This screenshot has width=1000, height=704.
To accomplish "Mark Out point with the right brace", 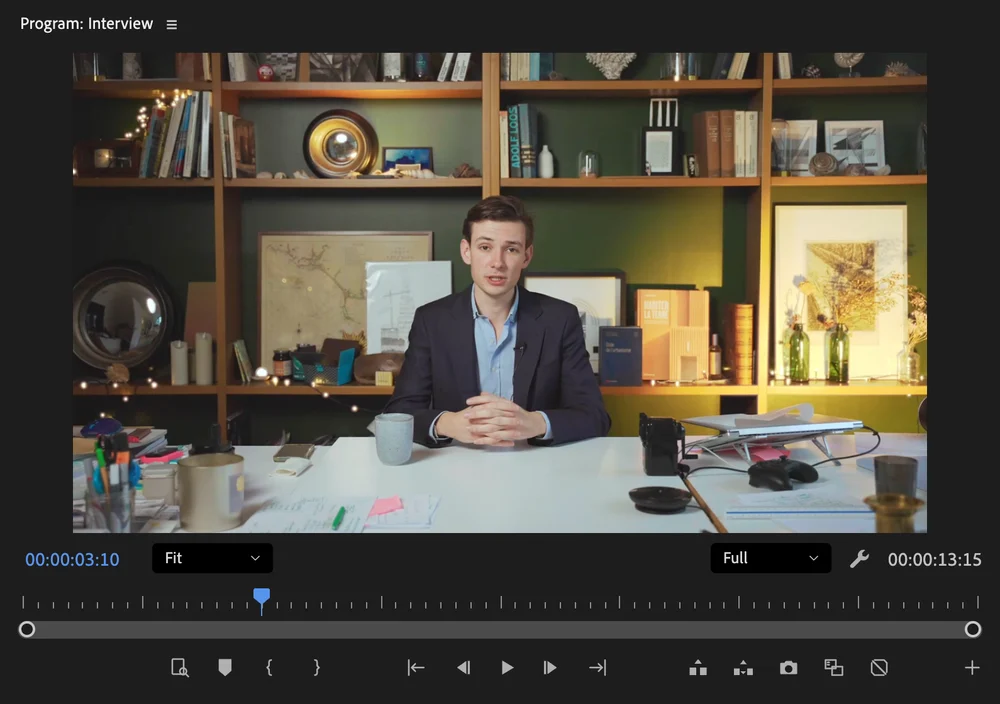I will tap(316, 668).
